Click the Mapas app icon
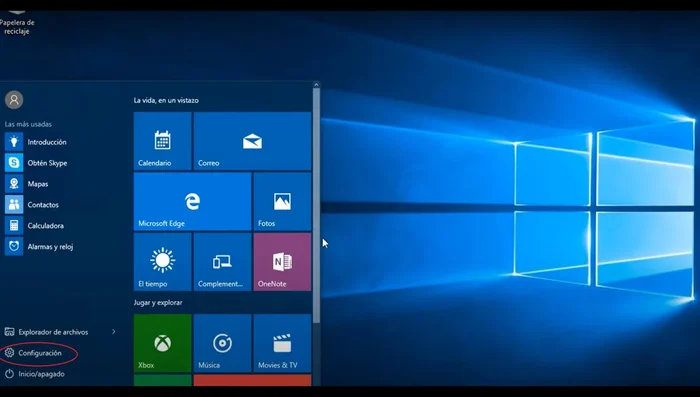The image size is (700, 397). coord(14,184)
